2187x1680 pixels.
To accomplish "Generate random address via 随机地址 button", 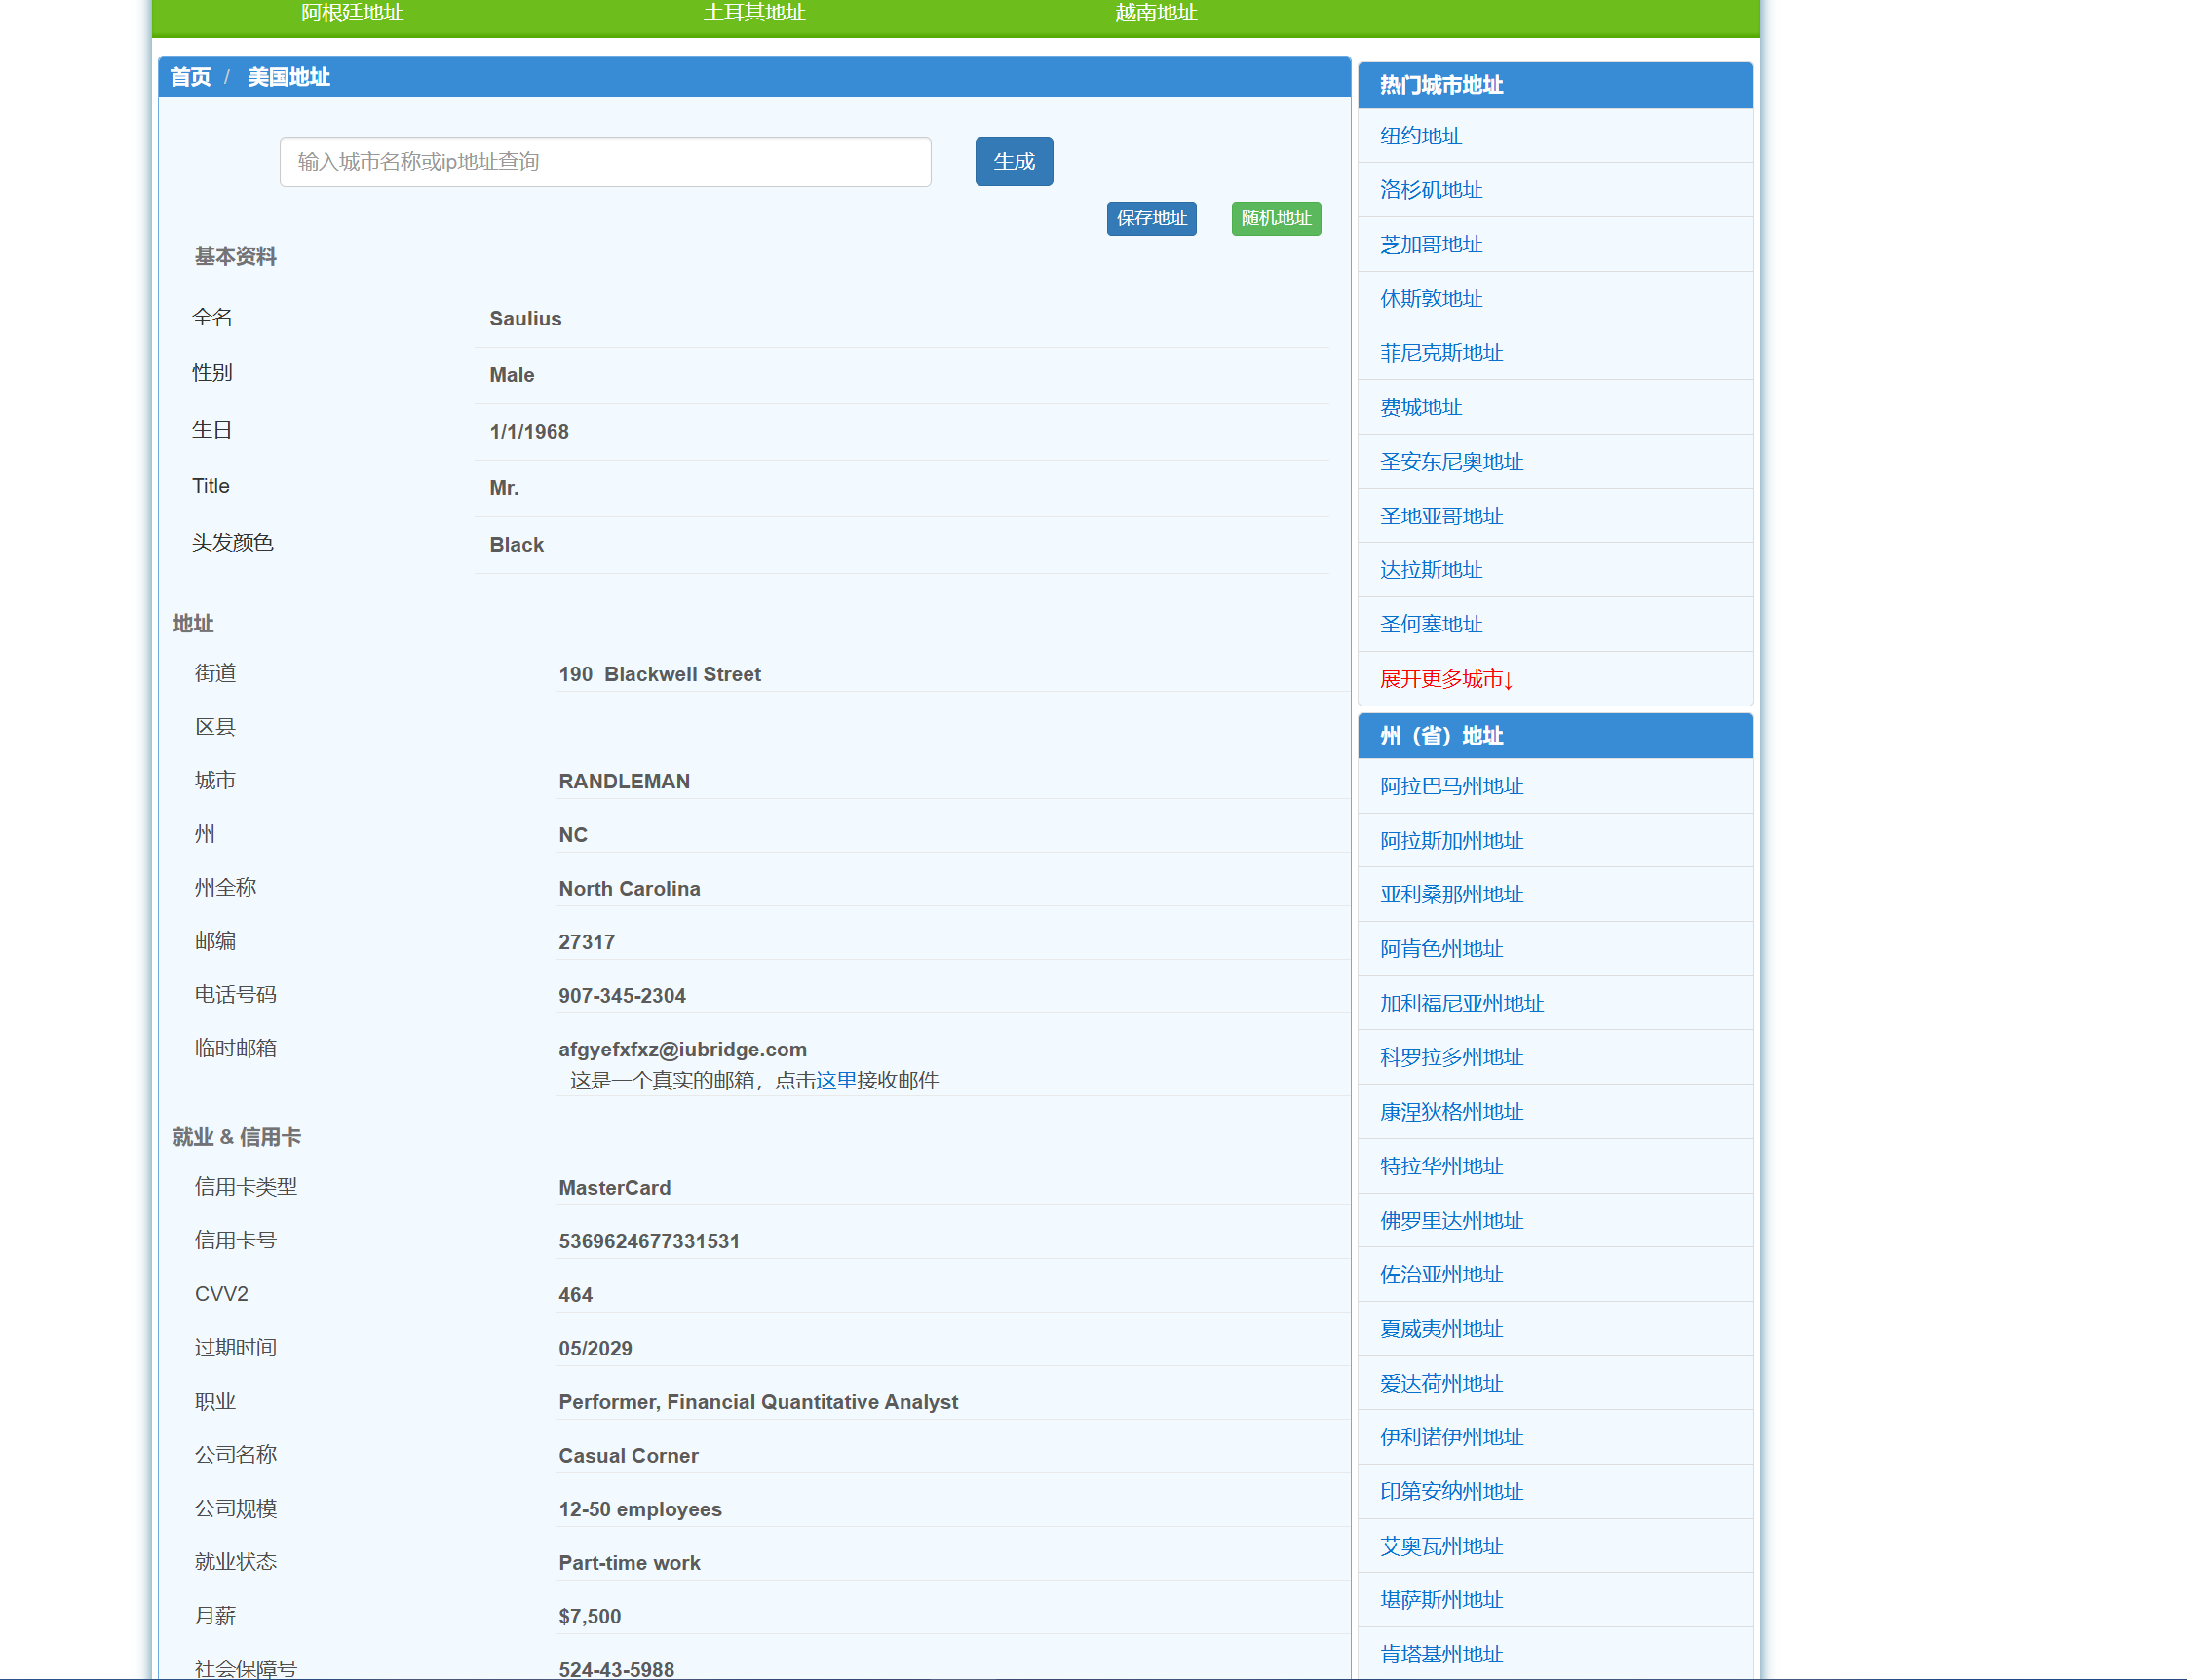I will pos(1275,218).
